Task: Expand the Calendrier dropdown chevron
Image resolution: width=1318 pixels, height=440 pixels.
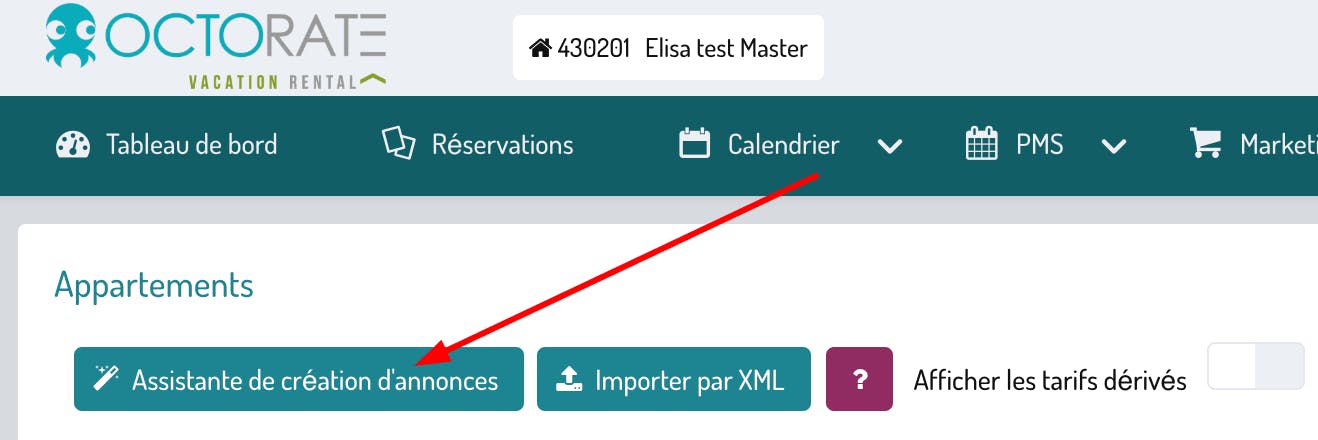Action: [x=890, y=146]
